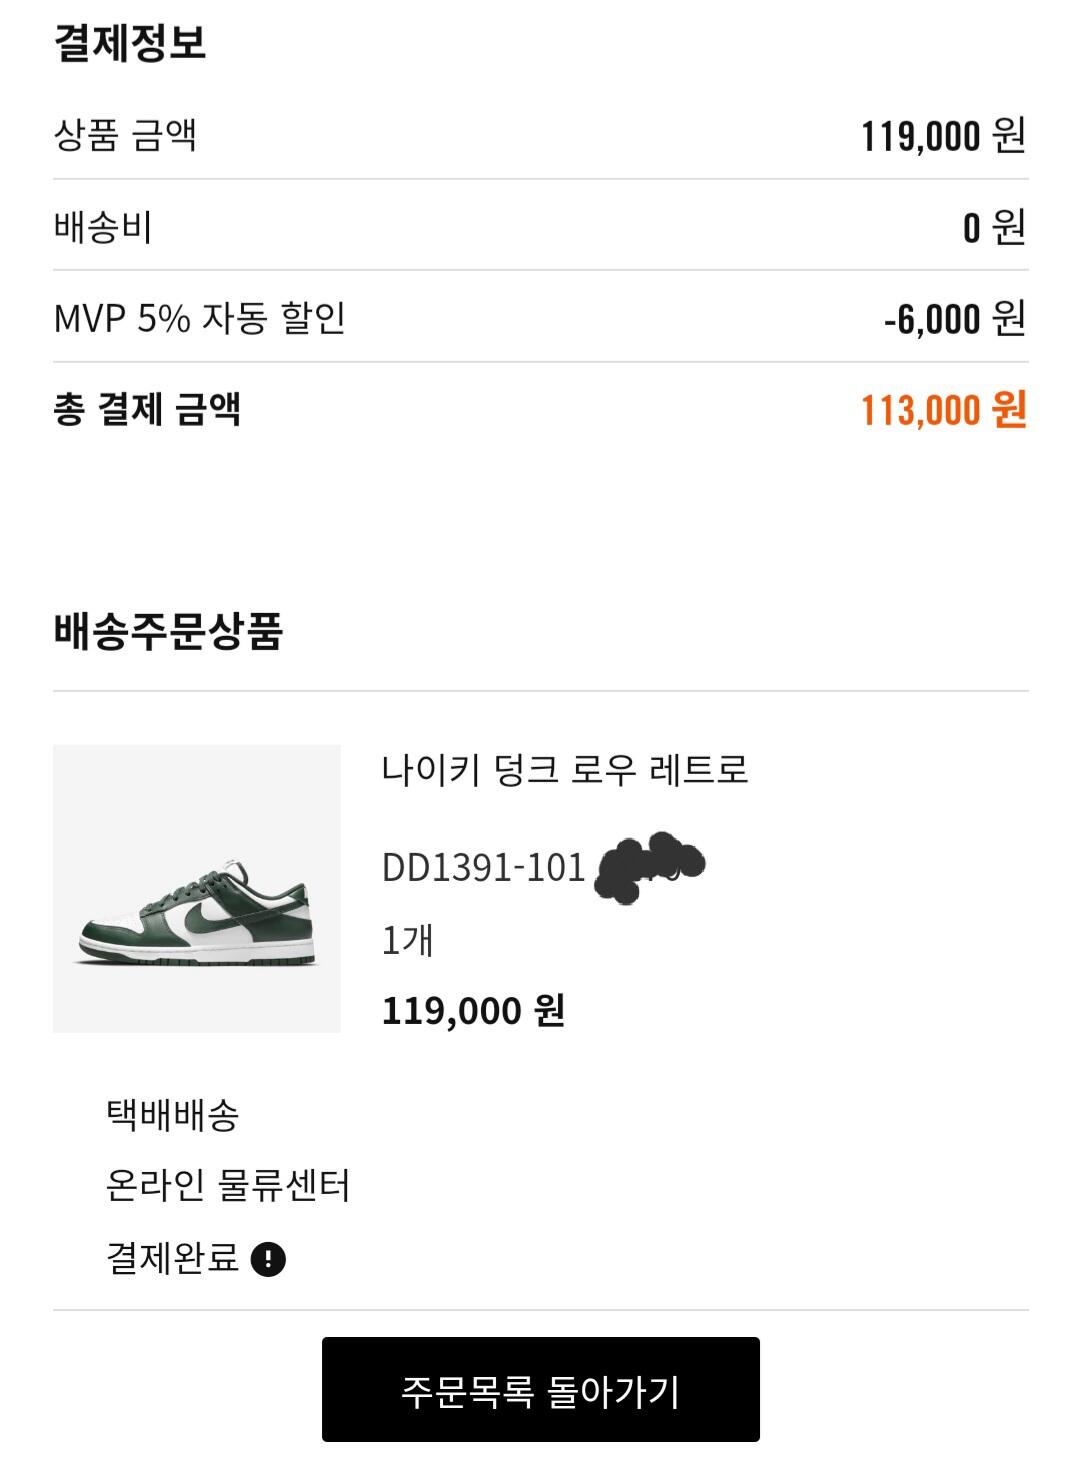Click the 결제정보 section heading
Screen dimensions: 1080x1482
tap(130, 42)
